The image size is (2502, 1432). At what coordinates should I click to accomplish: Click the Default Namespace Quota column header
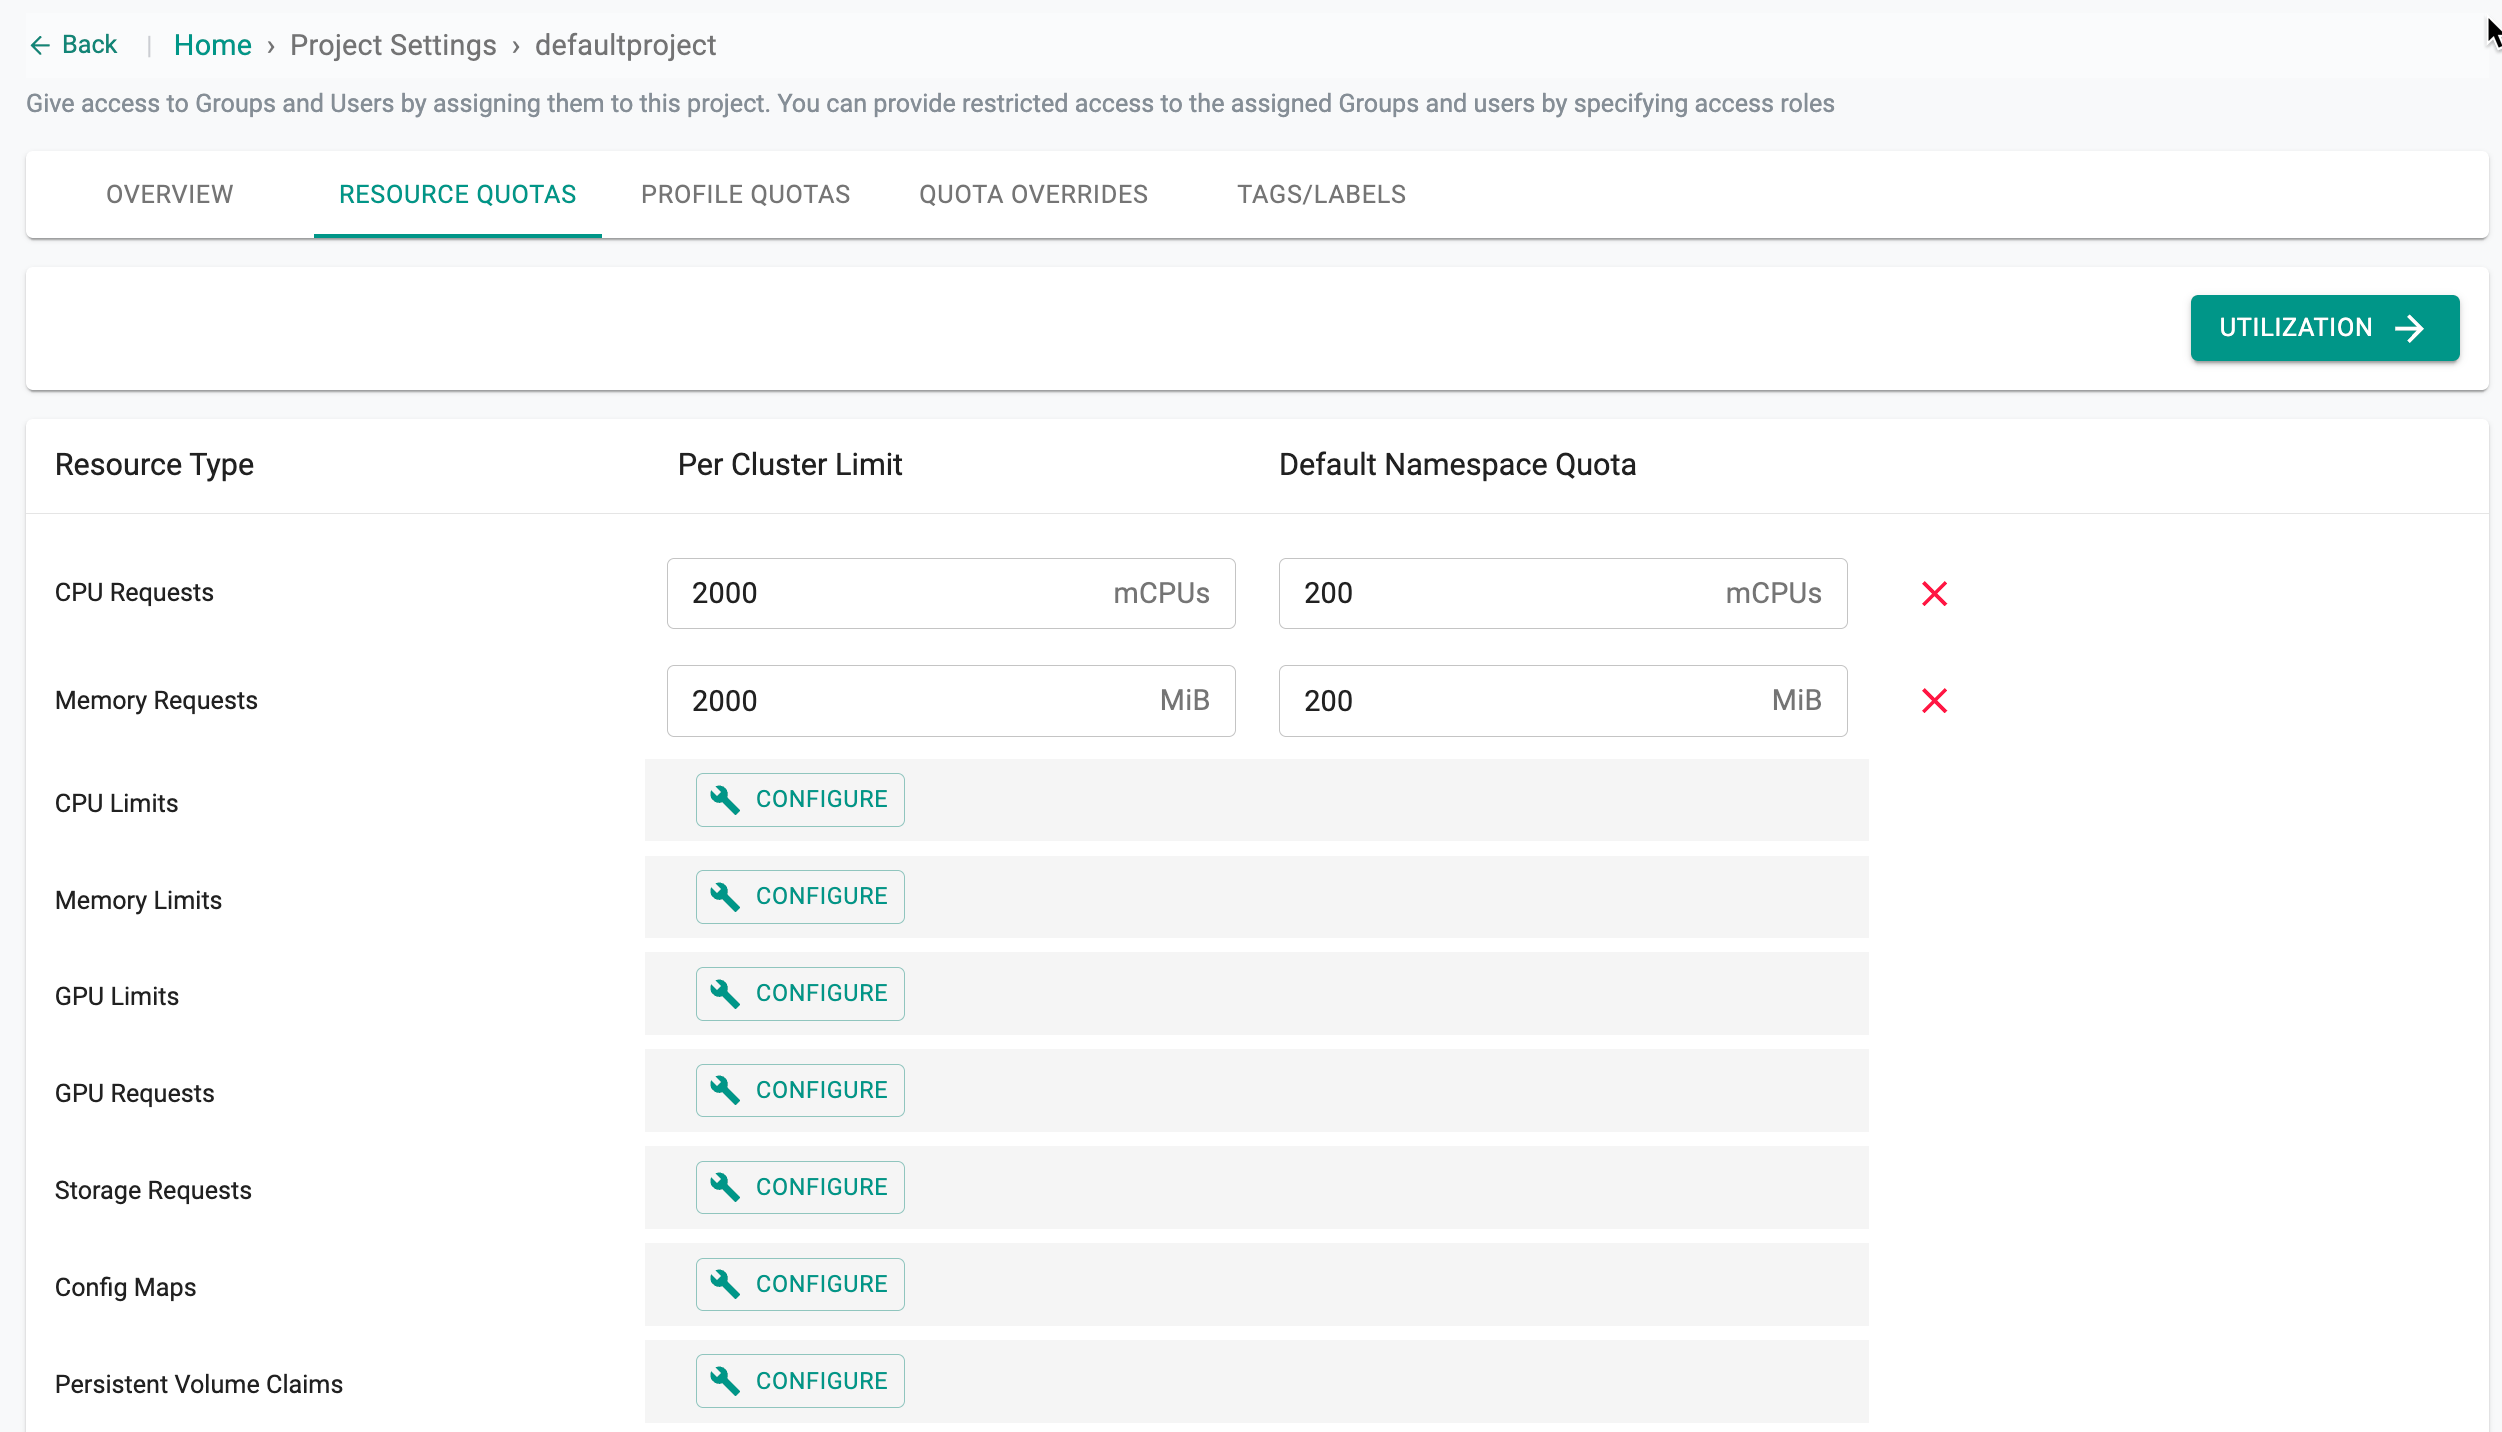coord(1457,465)
